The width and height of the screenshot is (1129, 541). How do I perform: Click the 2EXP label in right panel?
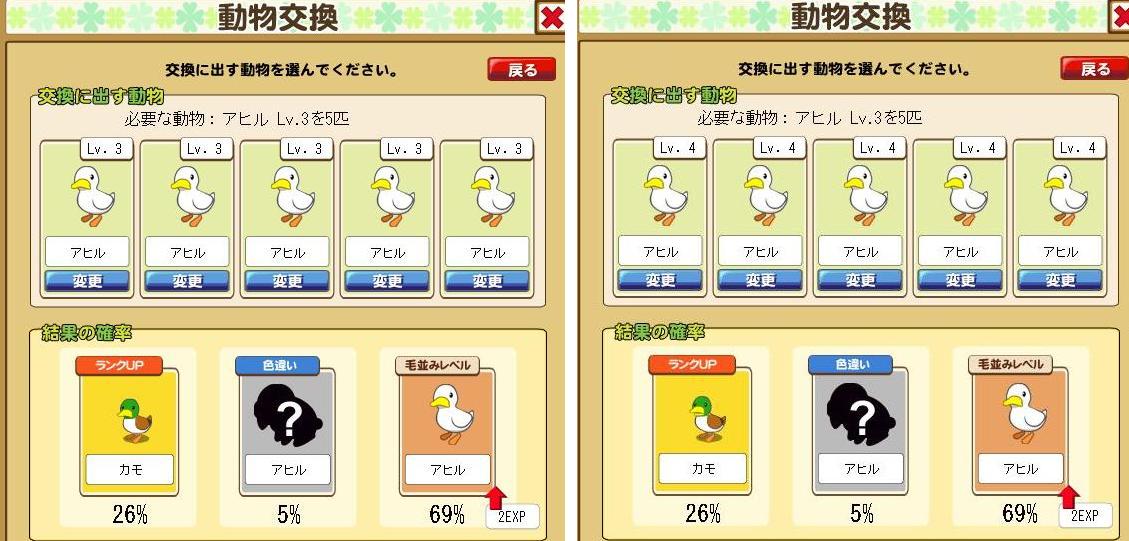pyautogui.click(x=1085, y=516)
